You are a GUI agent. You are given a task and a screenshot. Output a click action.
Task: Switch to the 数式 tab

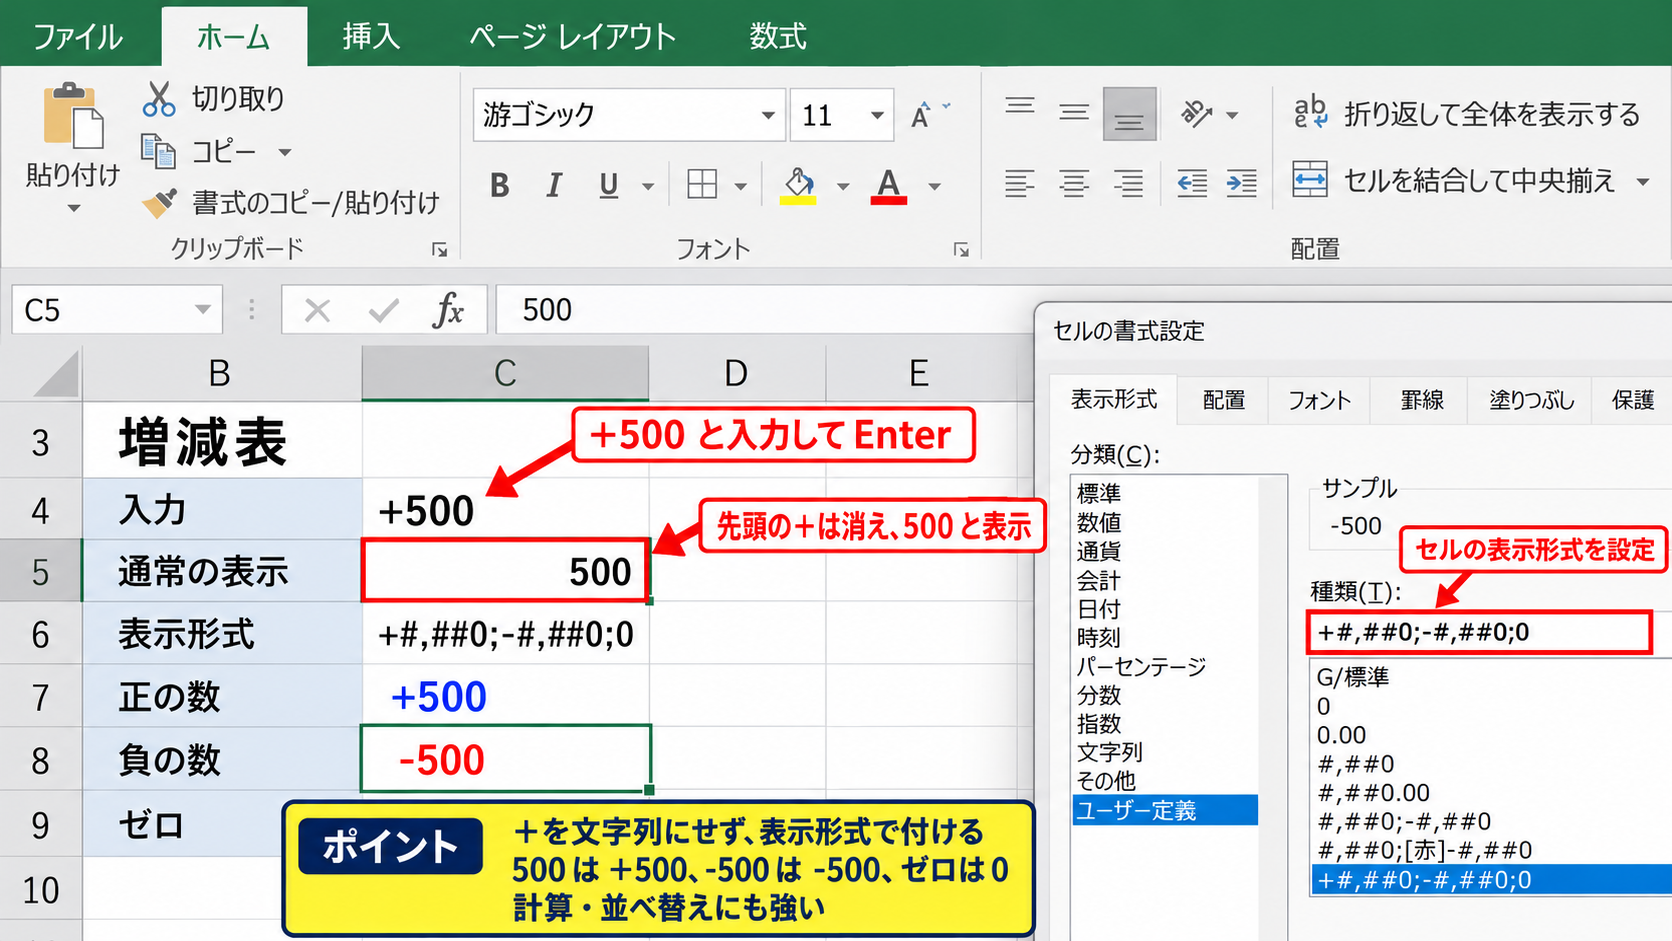(x=778, y=37)
